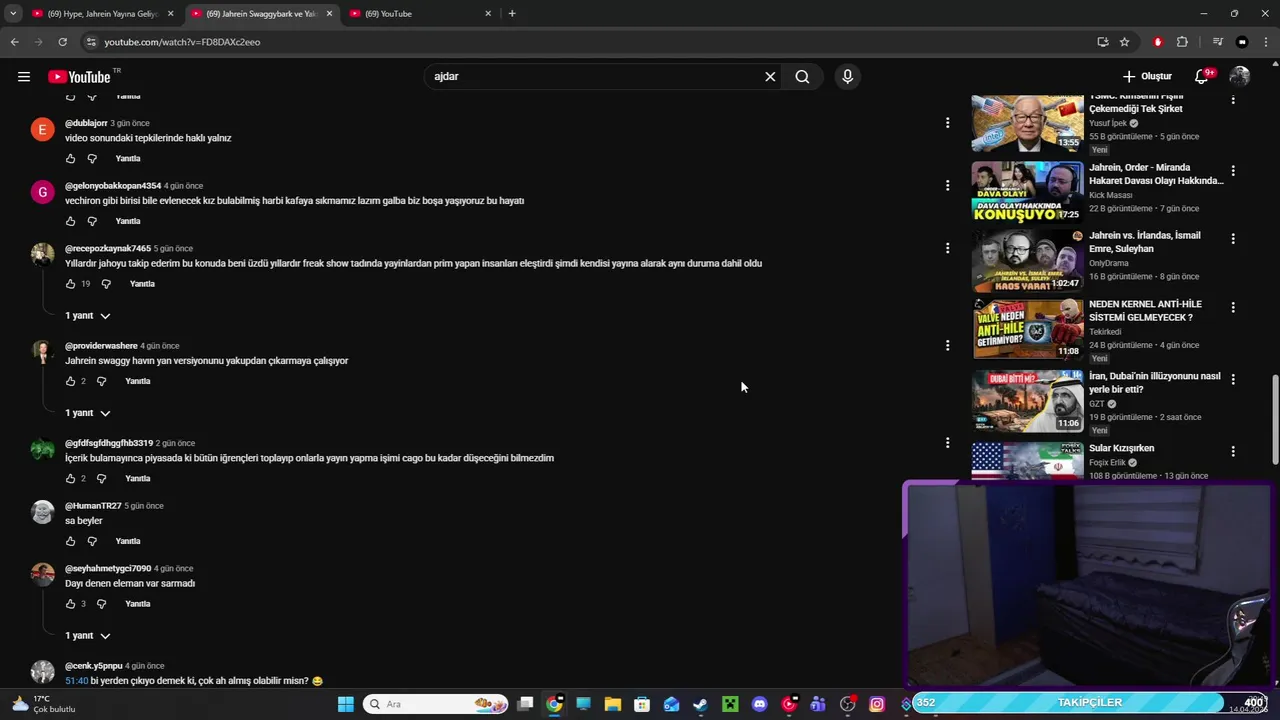Open Windows Start menu
The height and width of the screenshot is (720, 1280).
(346, 704)
